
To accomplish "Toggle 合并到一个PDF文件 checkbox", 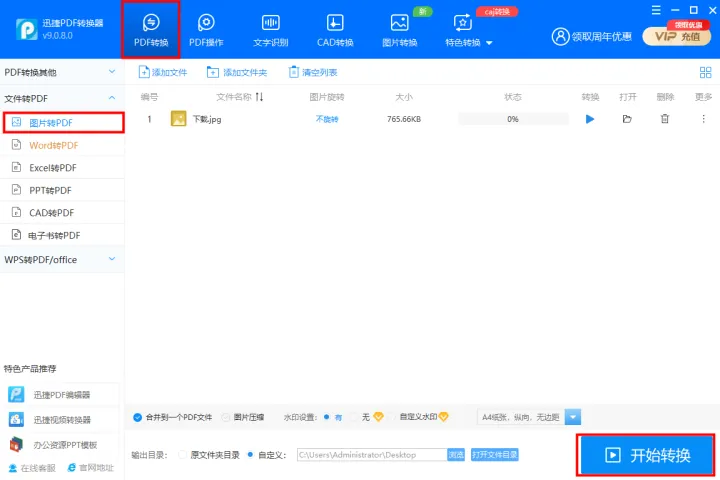I will tap(137, 417).
